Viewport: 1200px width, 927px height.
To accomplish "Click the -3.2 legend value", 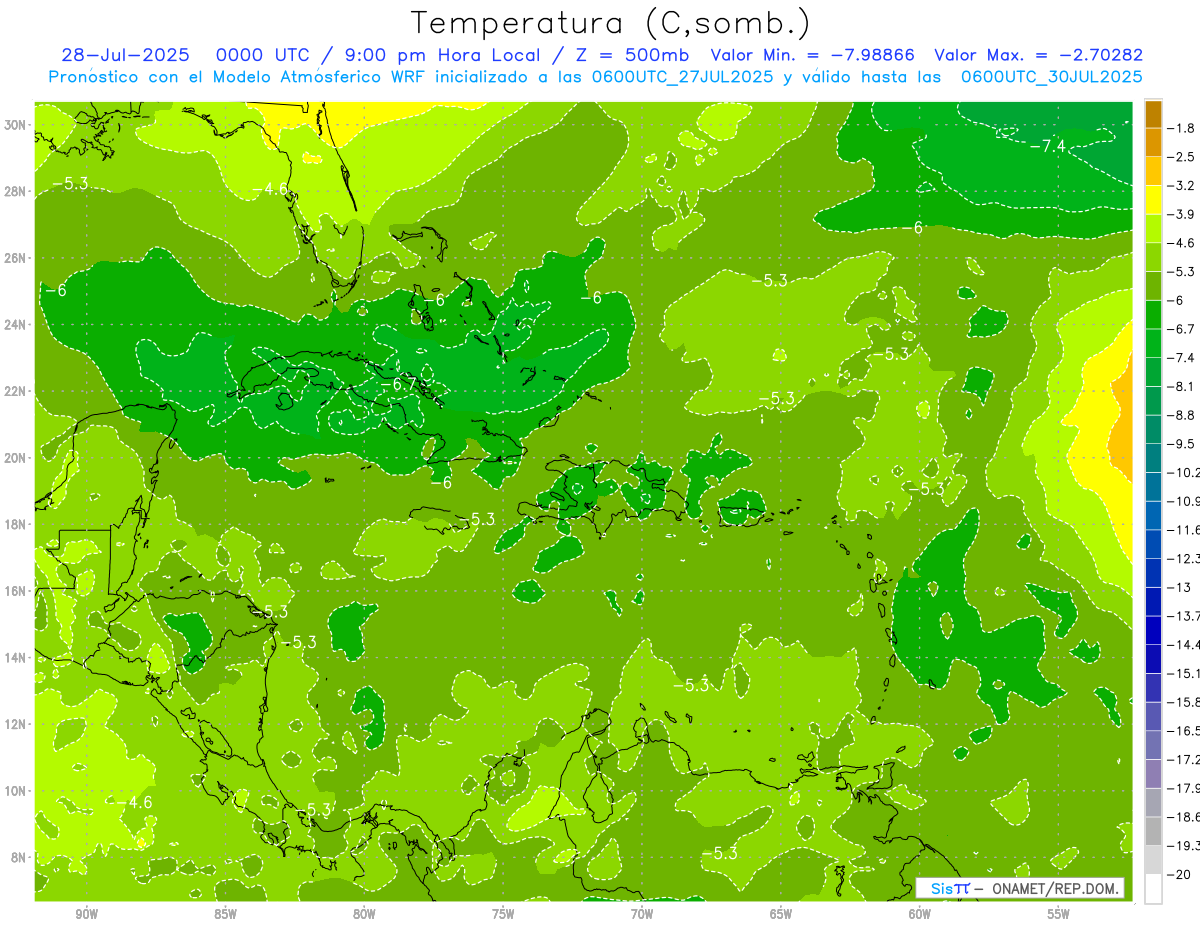I will tap(1182, 186).
